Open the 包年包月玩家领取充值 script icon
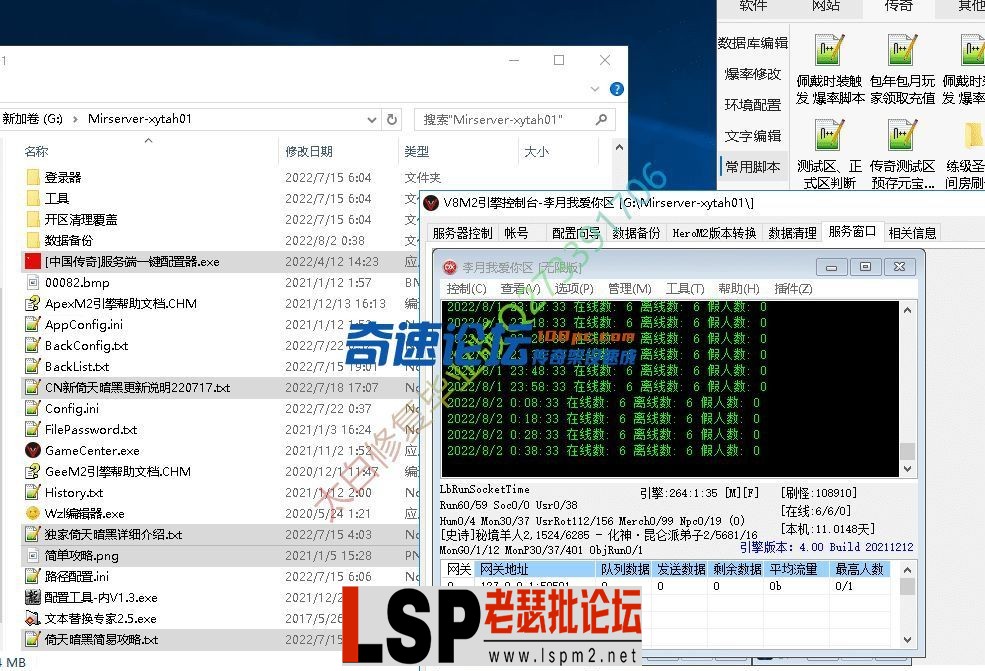Viewport: 985px width, 671px height. coord(902,51)
